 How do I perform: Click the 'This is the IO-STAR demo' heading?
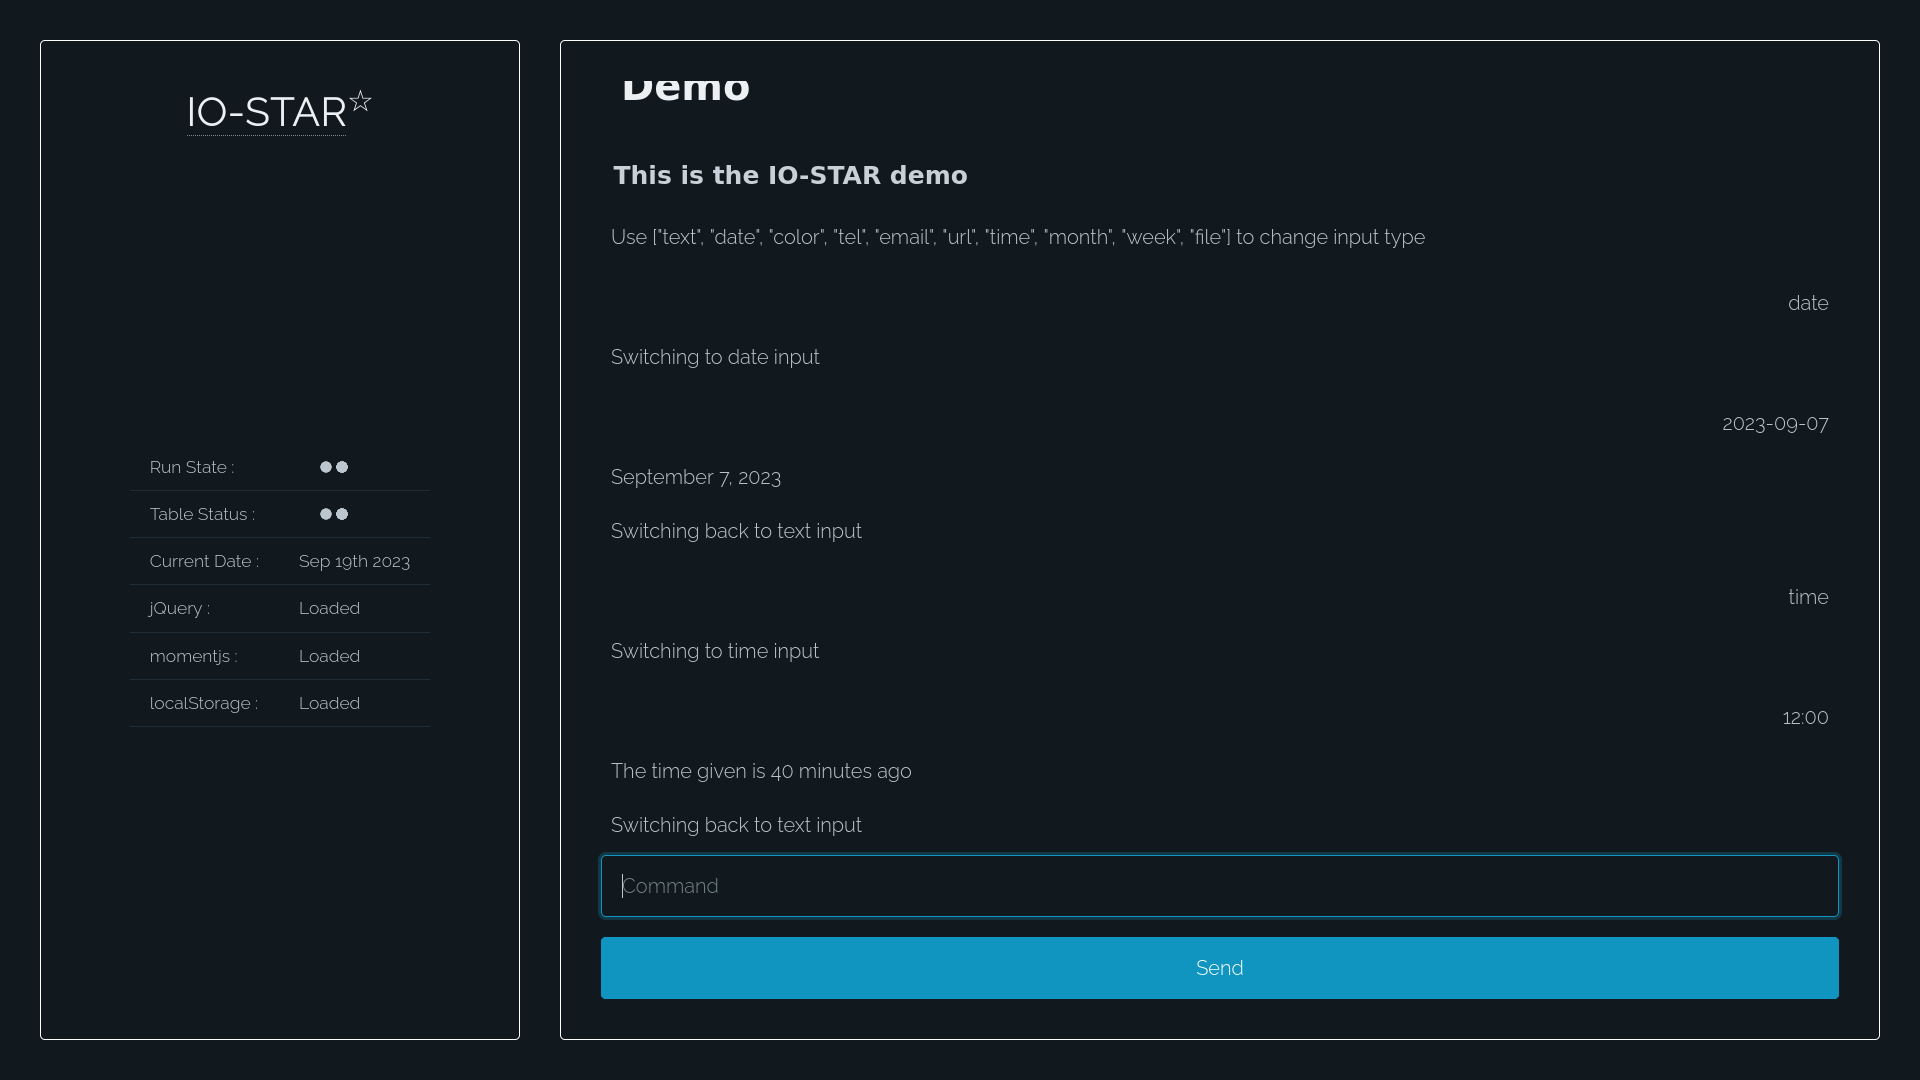(789, 174)
